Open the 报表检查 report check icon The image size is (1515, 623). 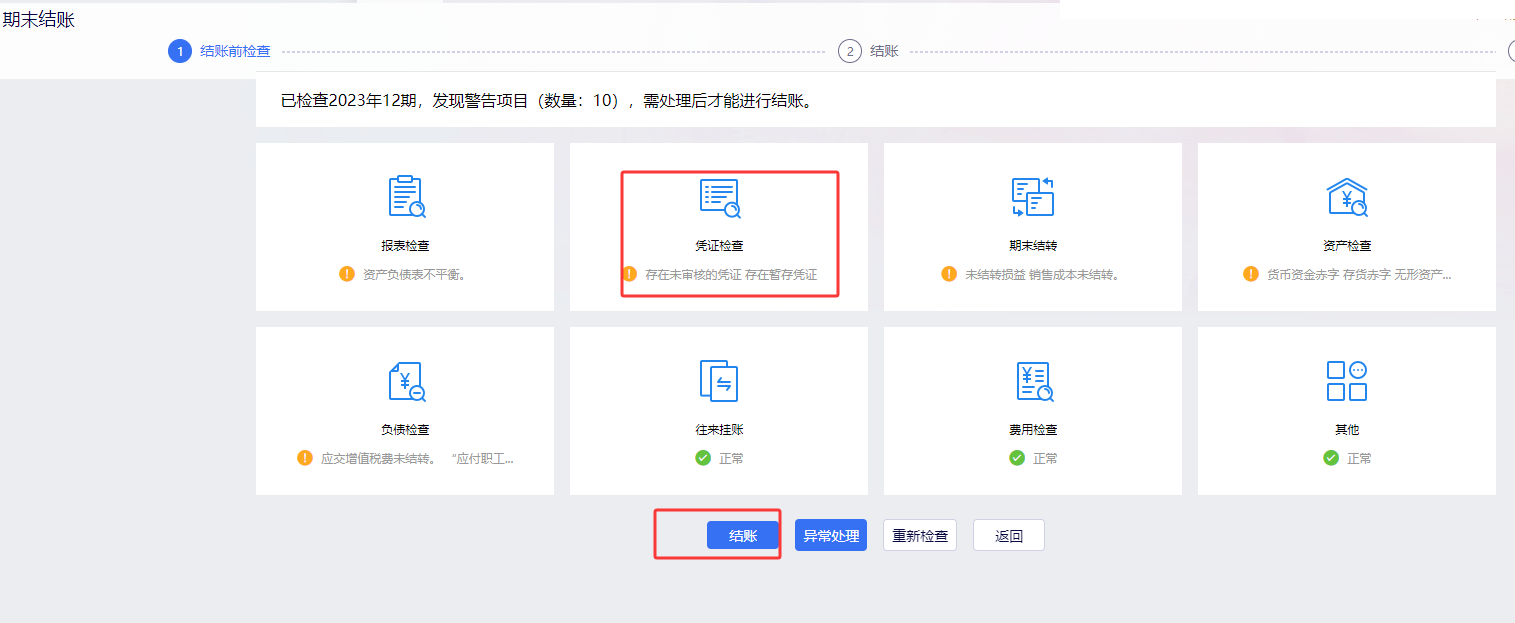click(x=406, y=196)
